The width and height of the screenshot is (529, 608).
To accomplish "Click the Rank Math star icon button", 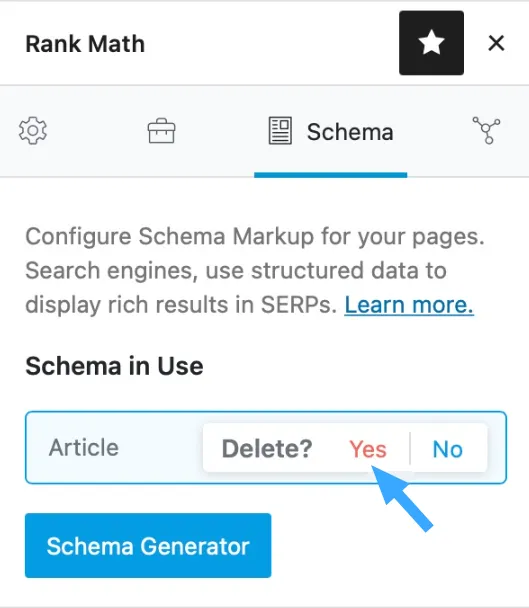I will (x=431, y=43).
